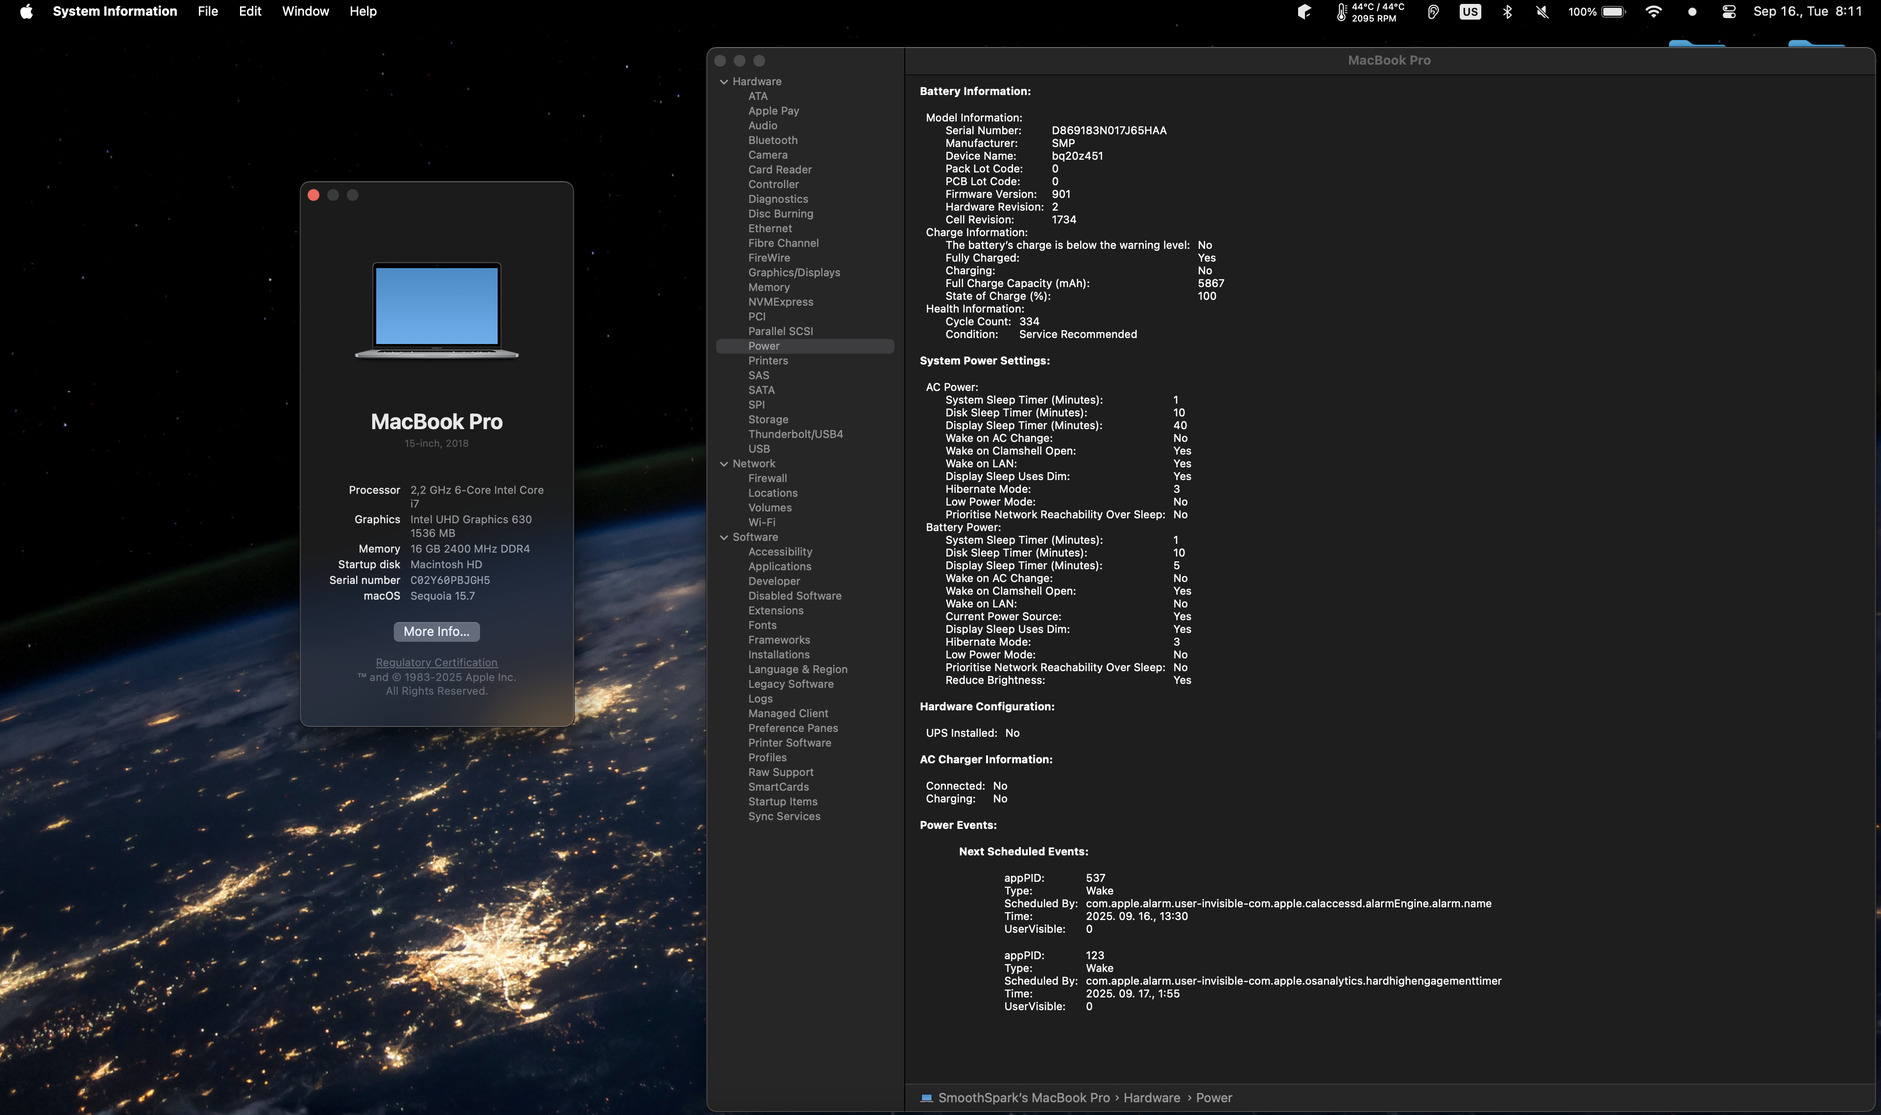Viewport: 1881px width, 1115px height.
Task: Open the Window menu
Action: coord(305,12)
